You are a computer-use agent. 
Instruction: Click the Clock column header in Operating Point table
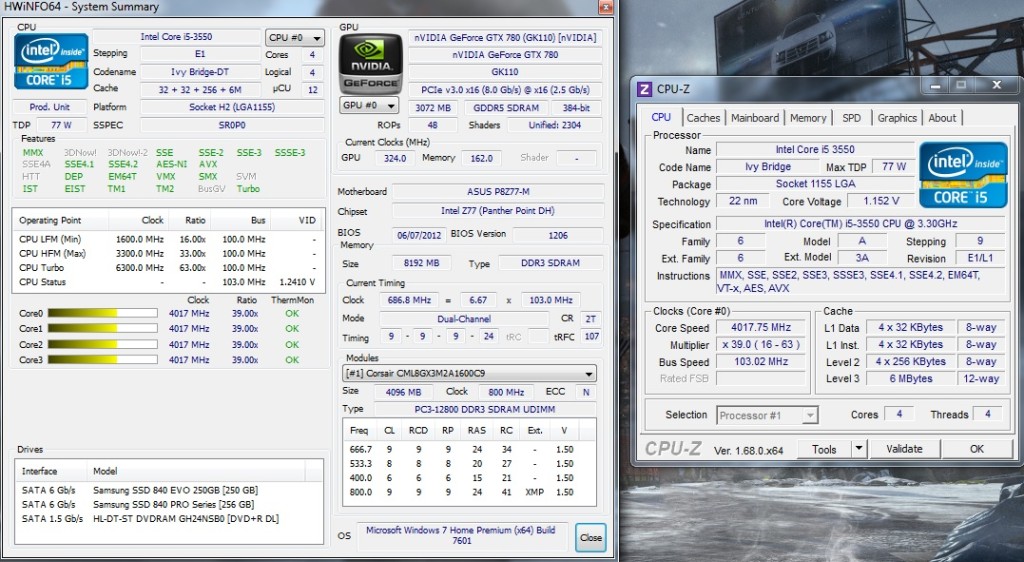[138, 220]
